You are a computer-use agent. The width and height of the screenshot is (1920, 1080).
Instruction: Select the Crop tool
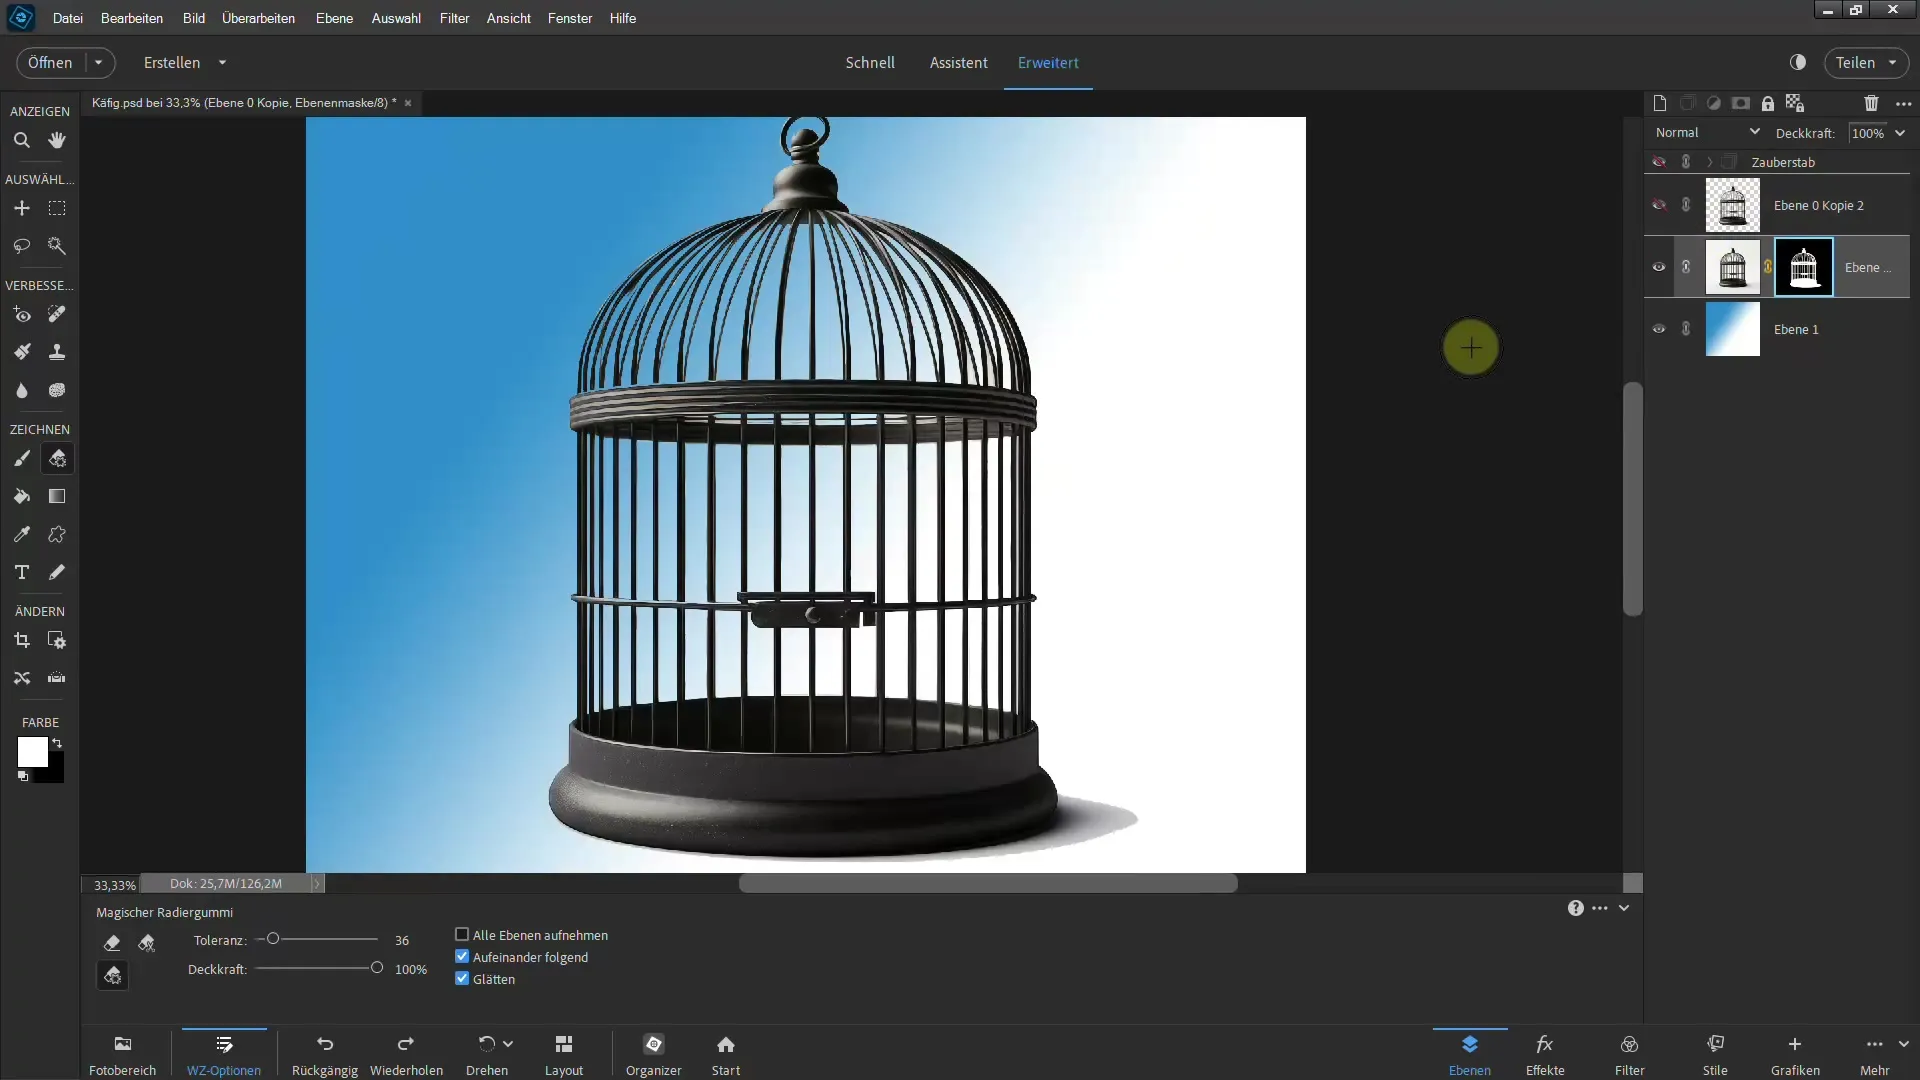[21, 640]
